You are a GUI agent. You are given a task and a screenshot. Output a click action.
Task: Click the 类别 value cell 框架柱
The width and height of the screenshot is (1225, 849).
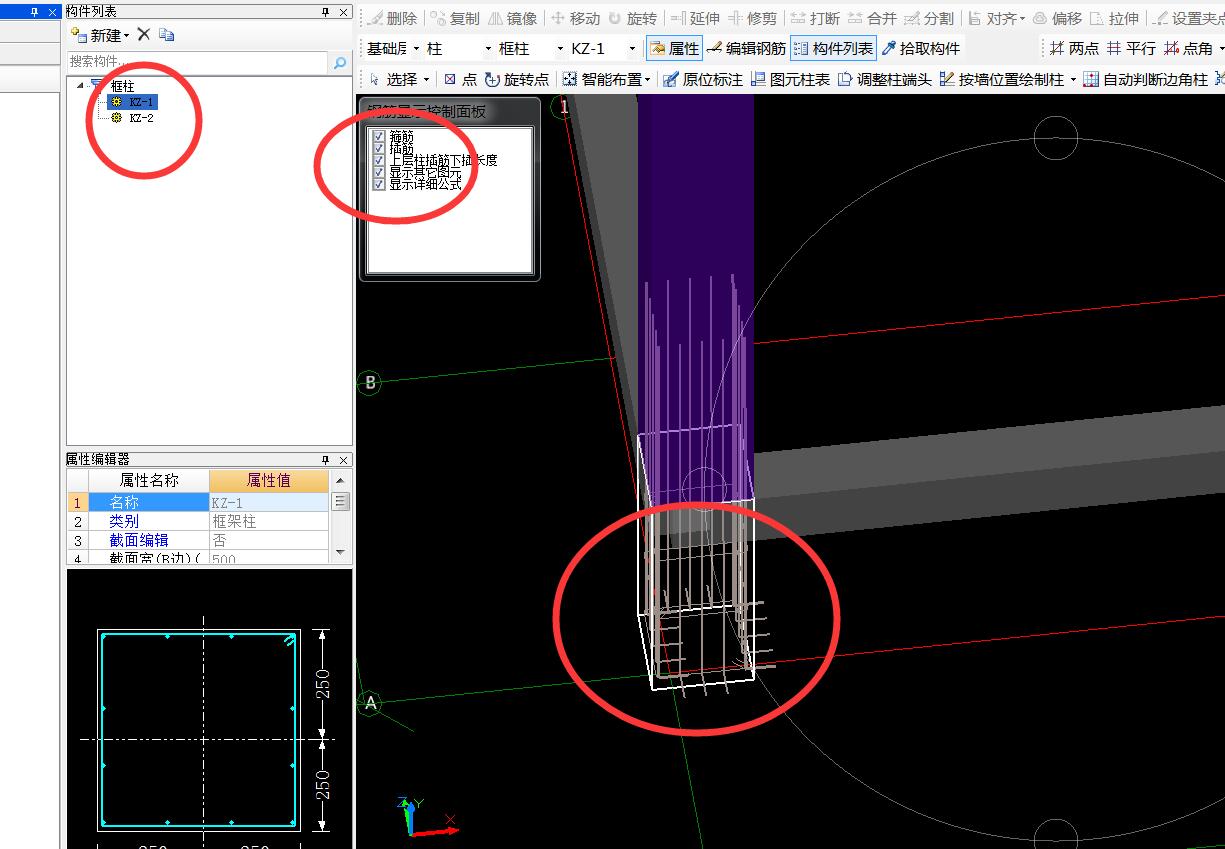point(269,521)
